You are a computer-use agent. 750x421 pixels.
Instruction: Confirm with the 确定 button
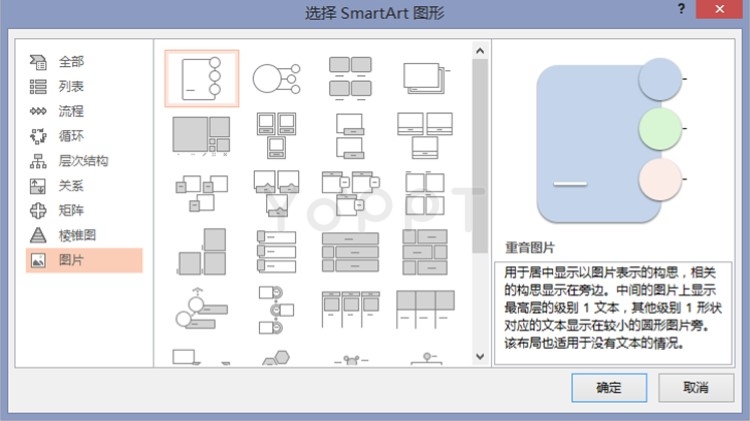[609, 388]
